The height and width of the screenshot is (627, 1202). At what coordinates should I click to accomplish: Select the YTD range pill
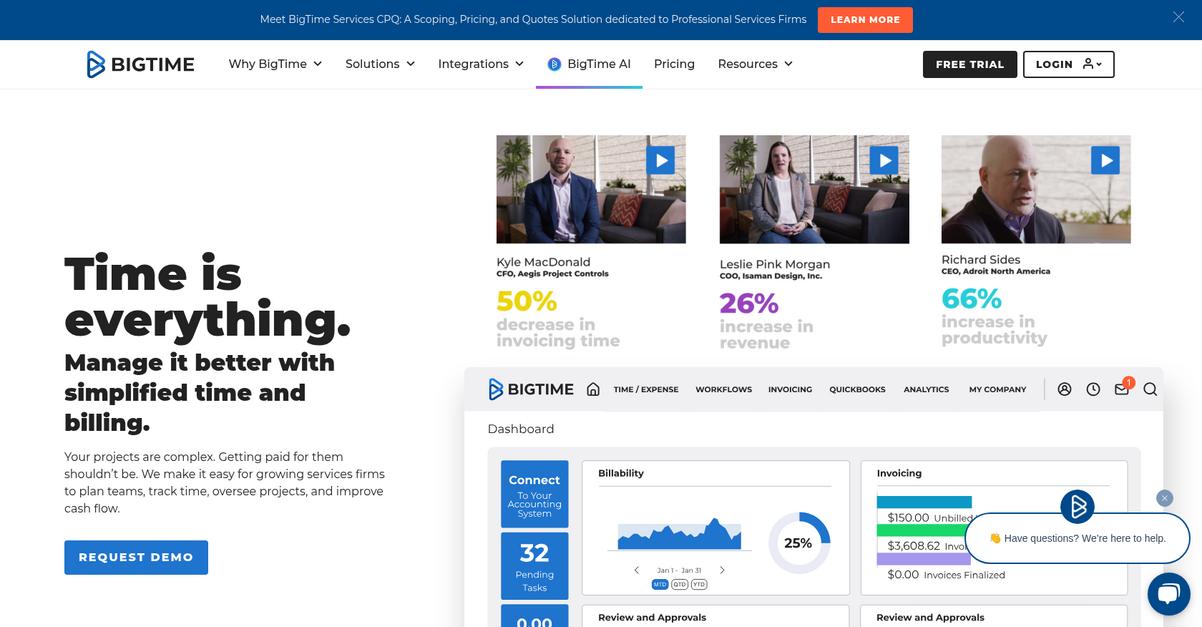point(699,584)
